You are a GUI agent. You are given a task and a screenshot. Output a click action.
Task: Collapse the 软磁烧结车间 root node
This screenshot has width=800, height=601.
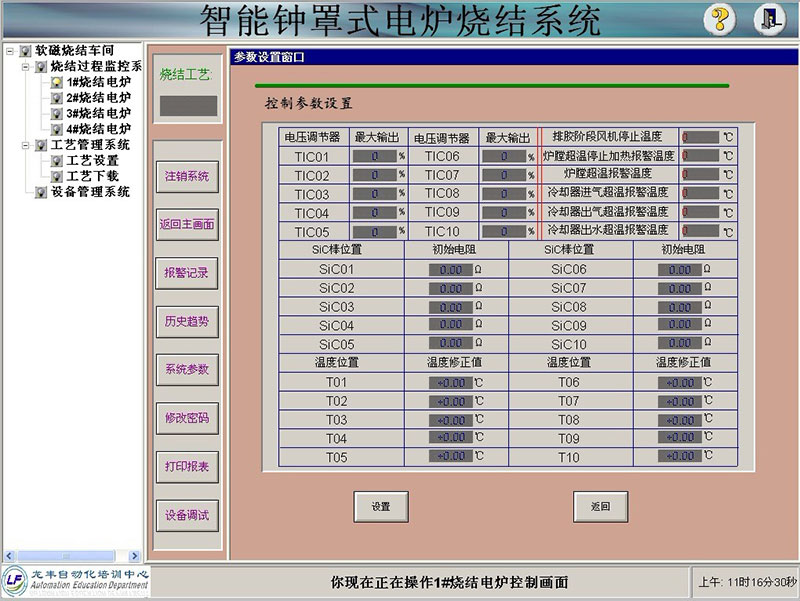(10, 50)
